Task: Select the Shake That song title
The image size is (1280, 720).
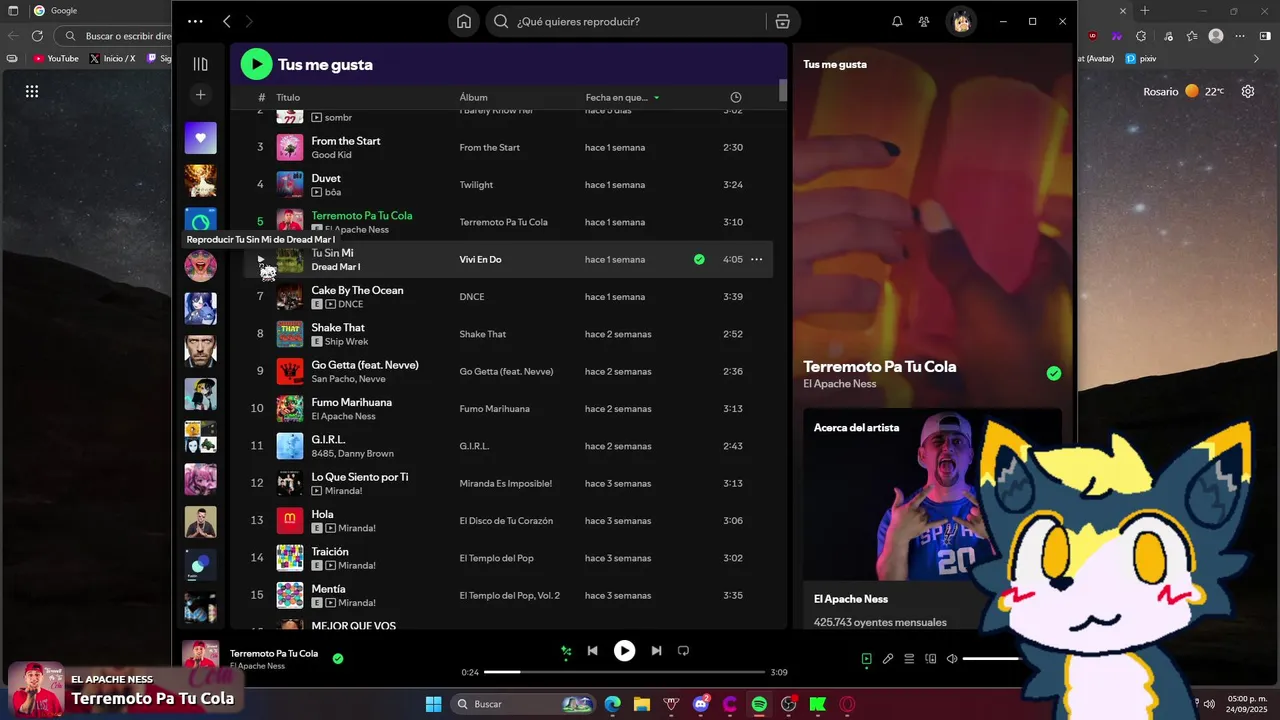Action: tap(338, 327)
